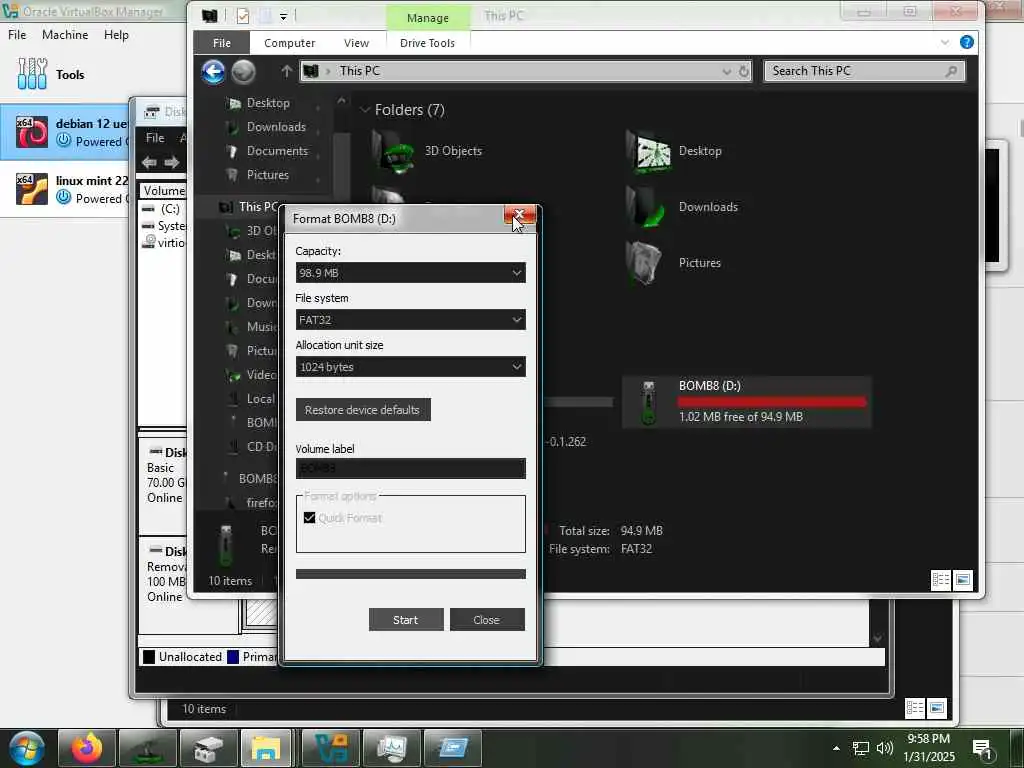Click the taskbar clock showing 9:58 PM
This screenshot has width=1024, height=768.
929,748
